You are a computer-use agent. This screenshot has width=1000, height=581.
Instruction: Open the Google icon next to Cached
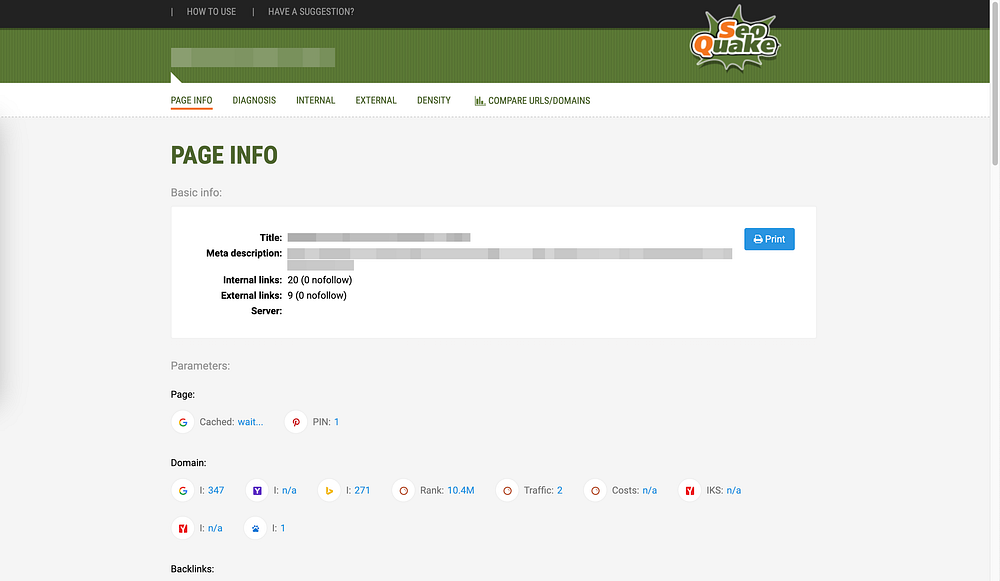click(182, 422)
